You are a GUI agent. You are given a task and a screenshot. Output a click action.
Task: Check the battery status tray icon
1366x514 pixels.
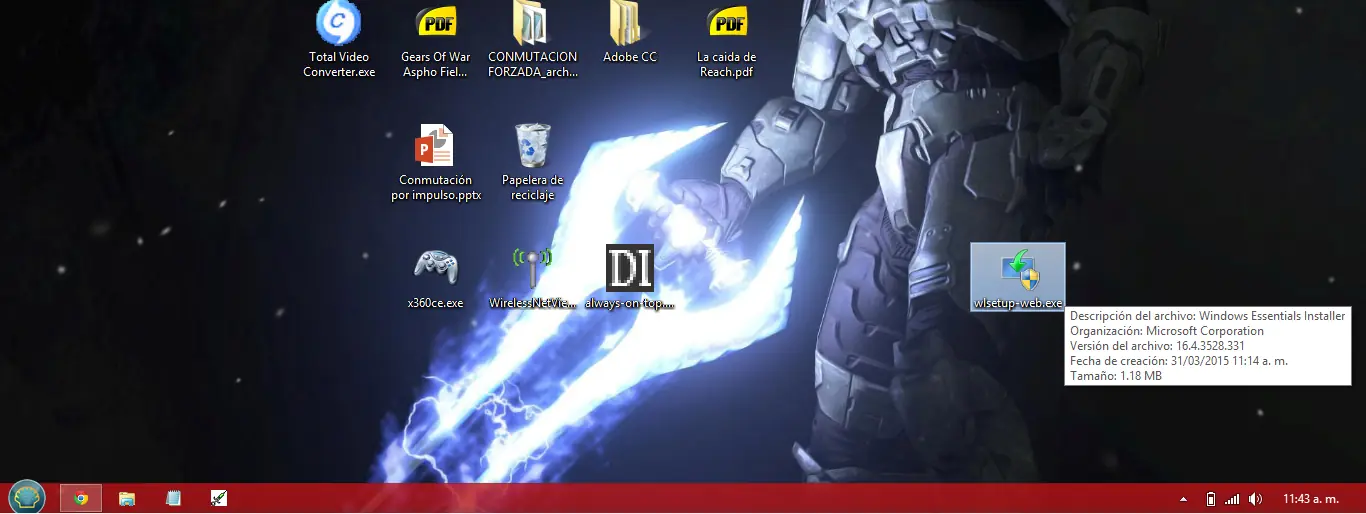[1210, 499]
